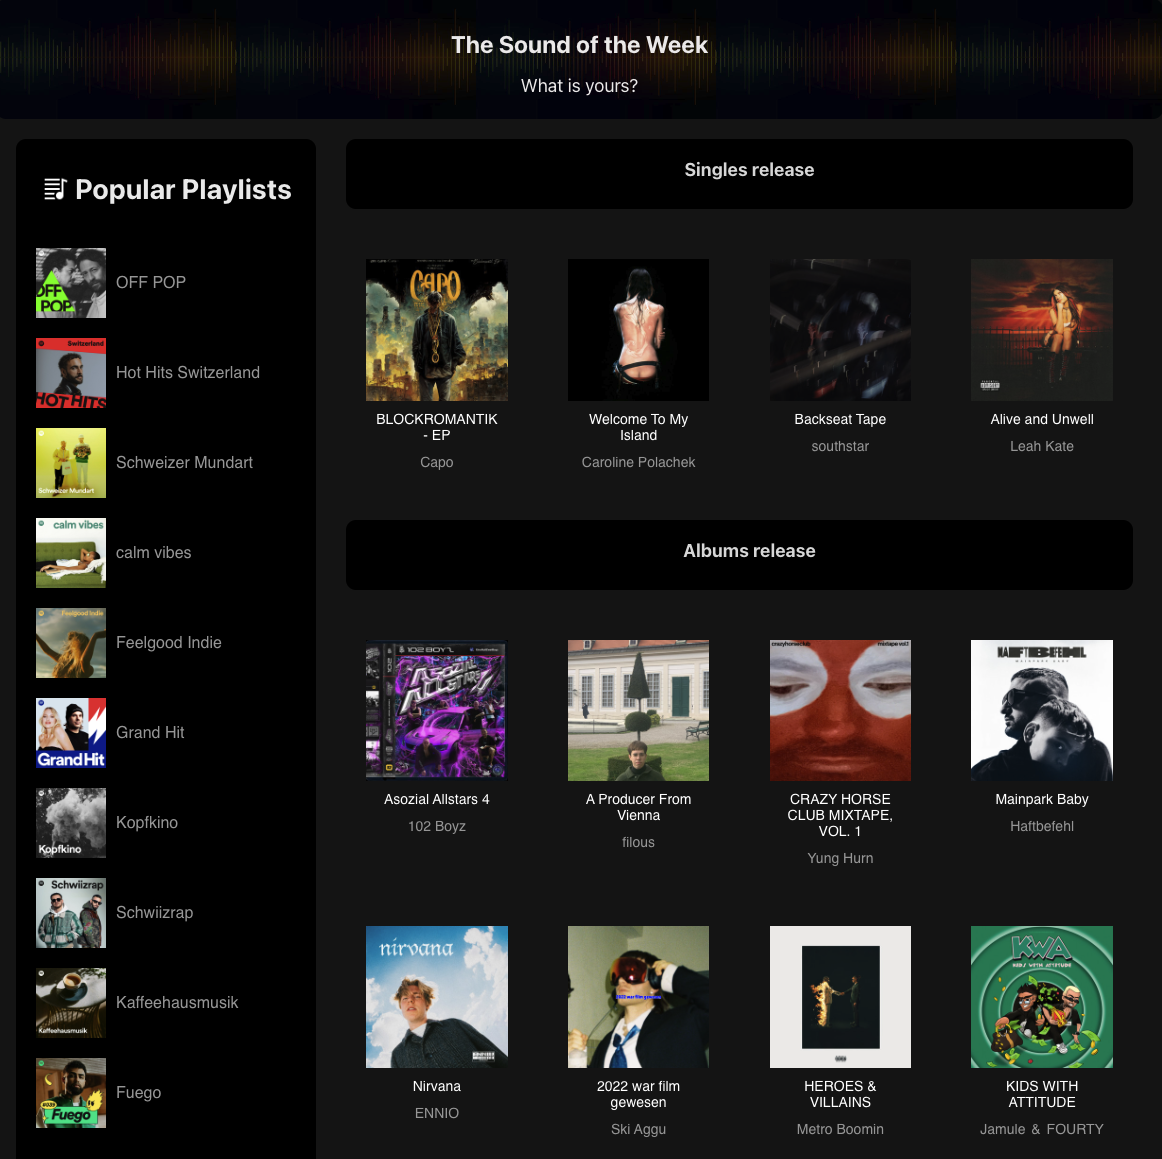This screenshot has width=1162, height=1159.
Task: Click HEROES & VILLAINS title
Action: pos(840,1094)
